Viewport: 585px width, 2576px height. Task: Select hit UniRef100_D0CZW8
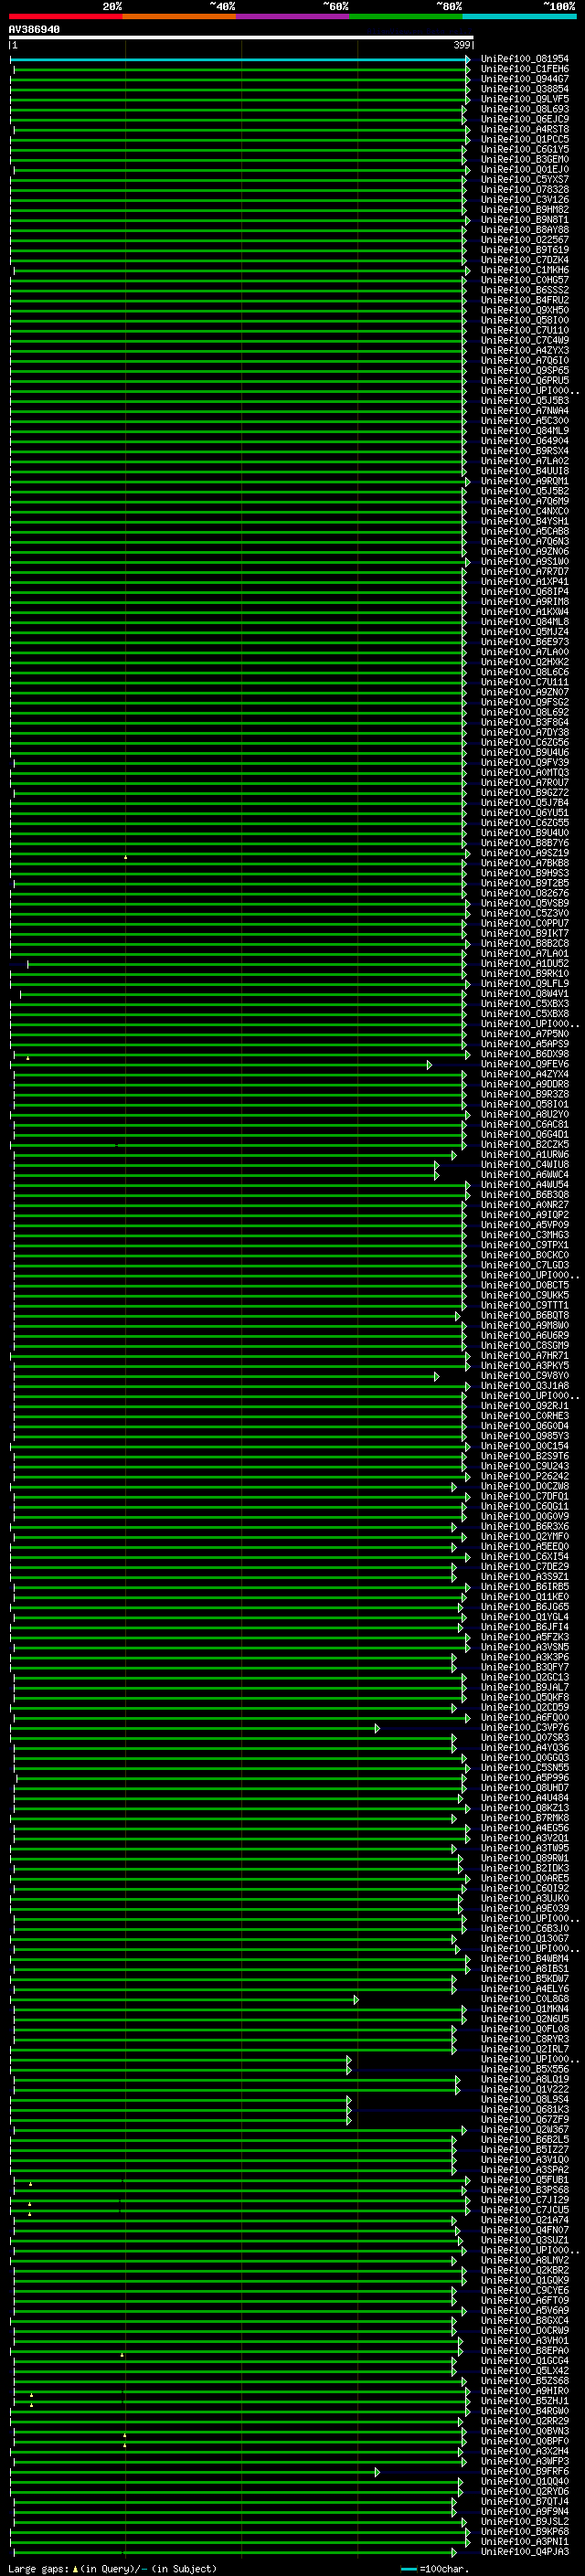point(524,1486)
